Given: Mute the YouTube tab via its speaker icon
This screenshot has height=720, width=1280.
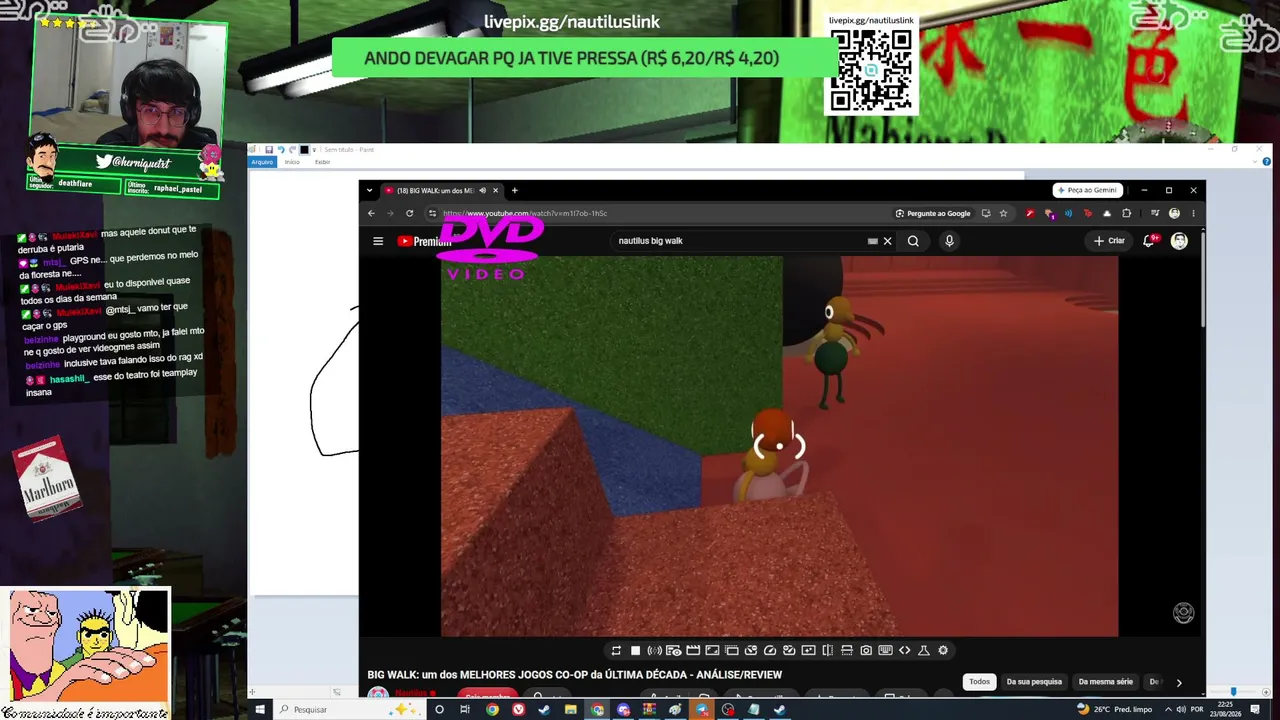Looking at the screenshot, I should (482, 190).
